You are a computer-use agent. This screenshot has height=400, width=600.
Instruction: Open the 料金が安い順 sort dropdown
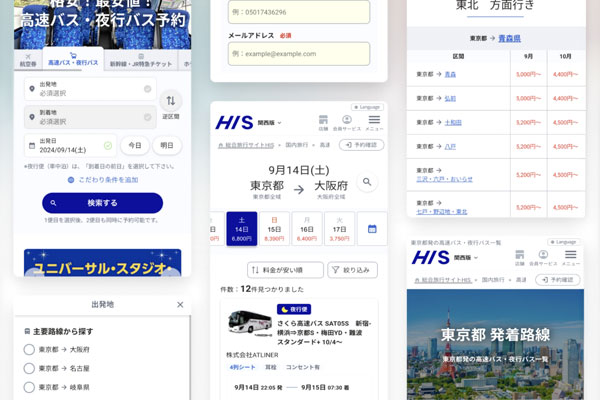point(285,270)
